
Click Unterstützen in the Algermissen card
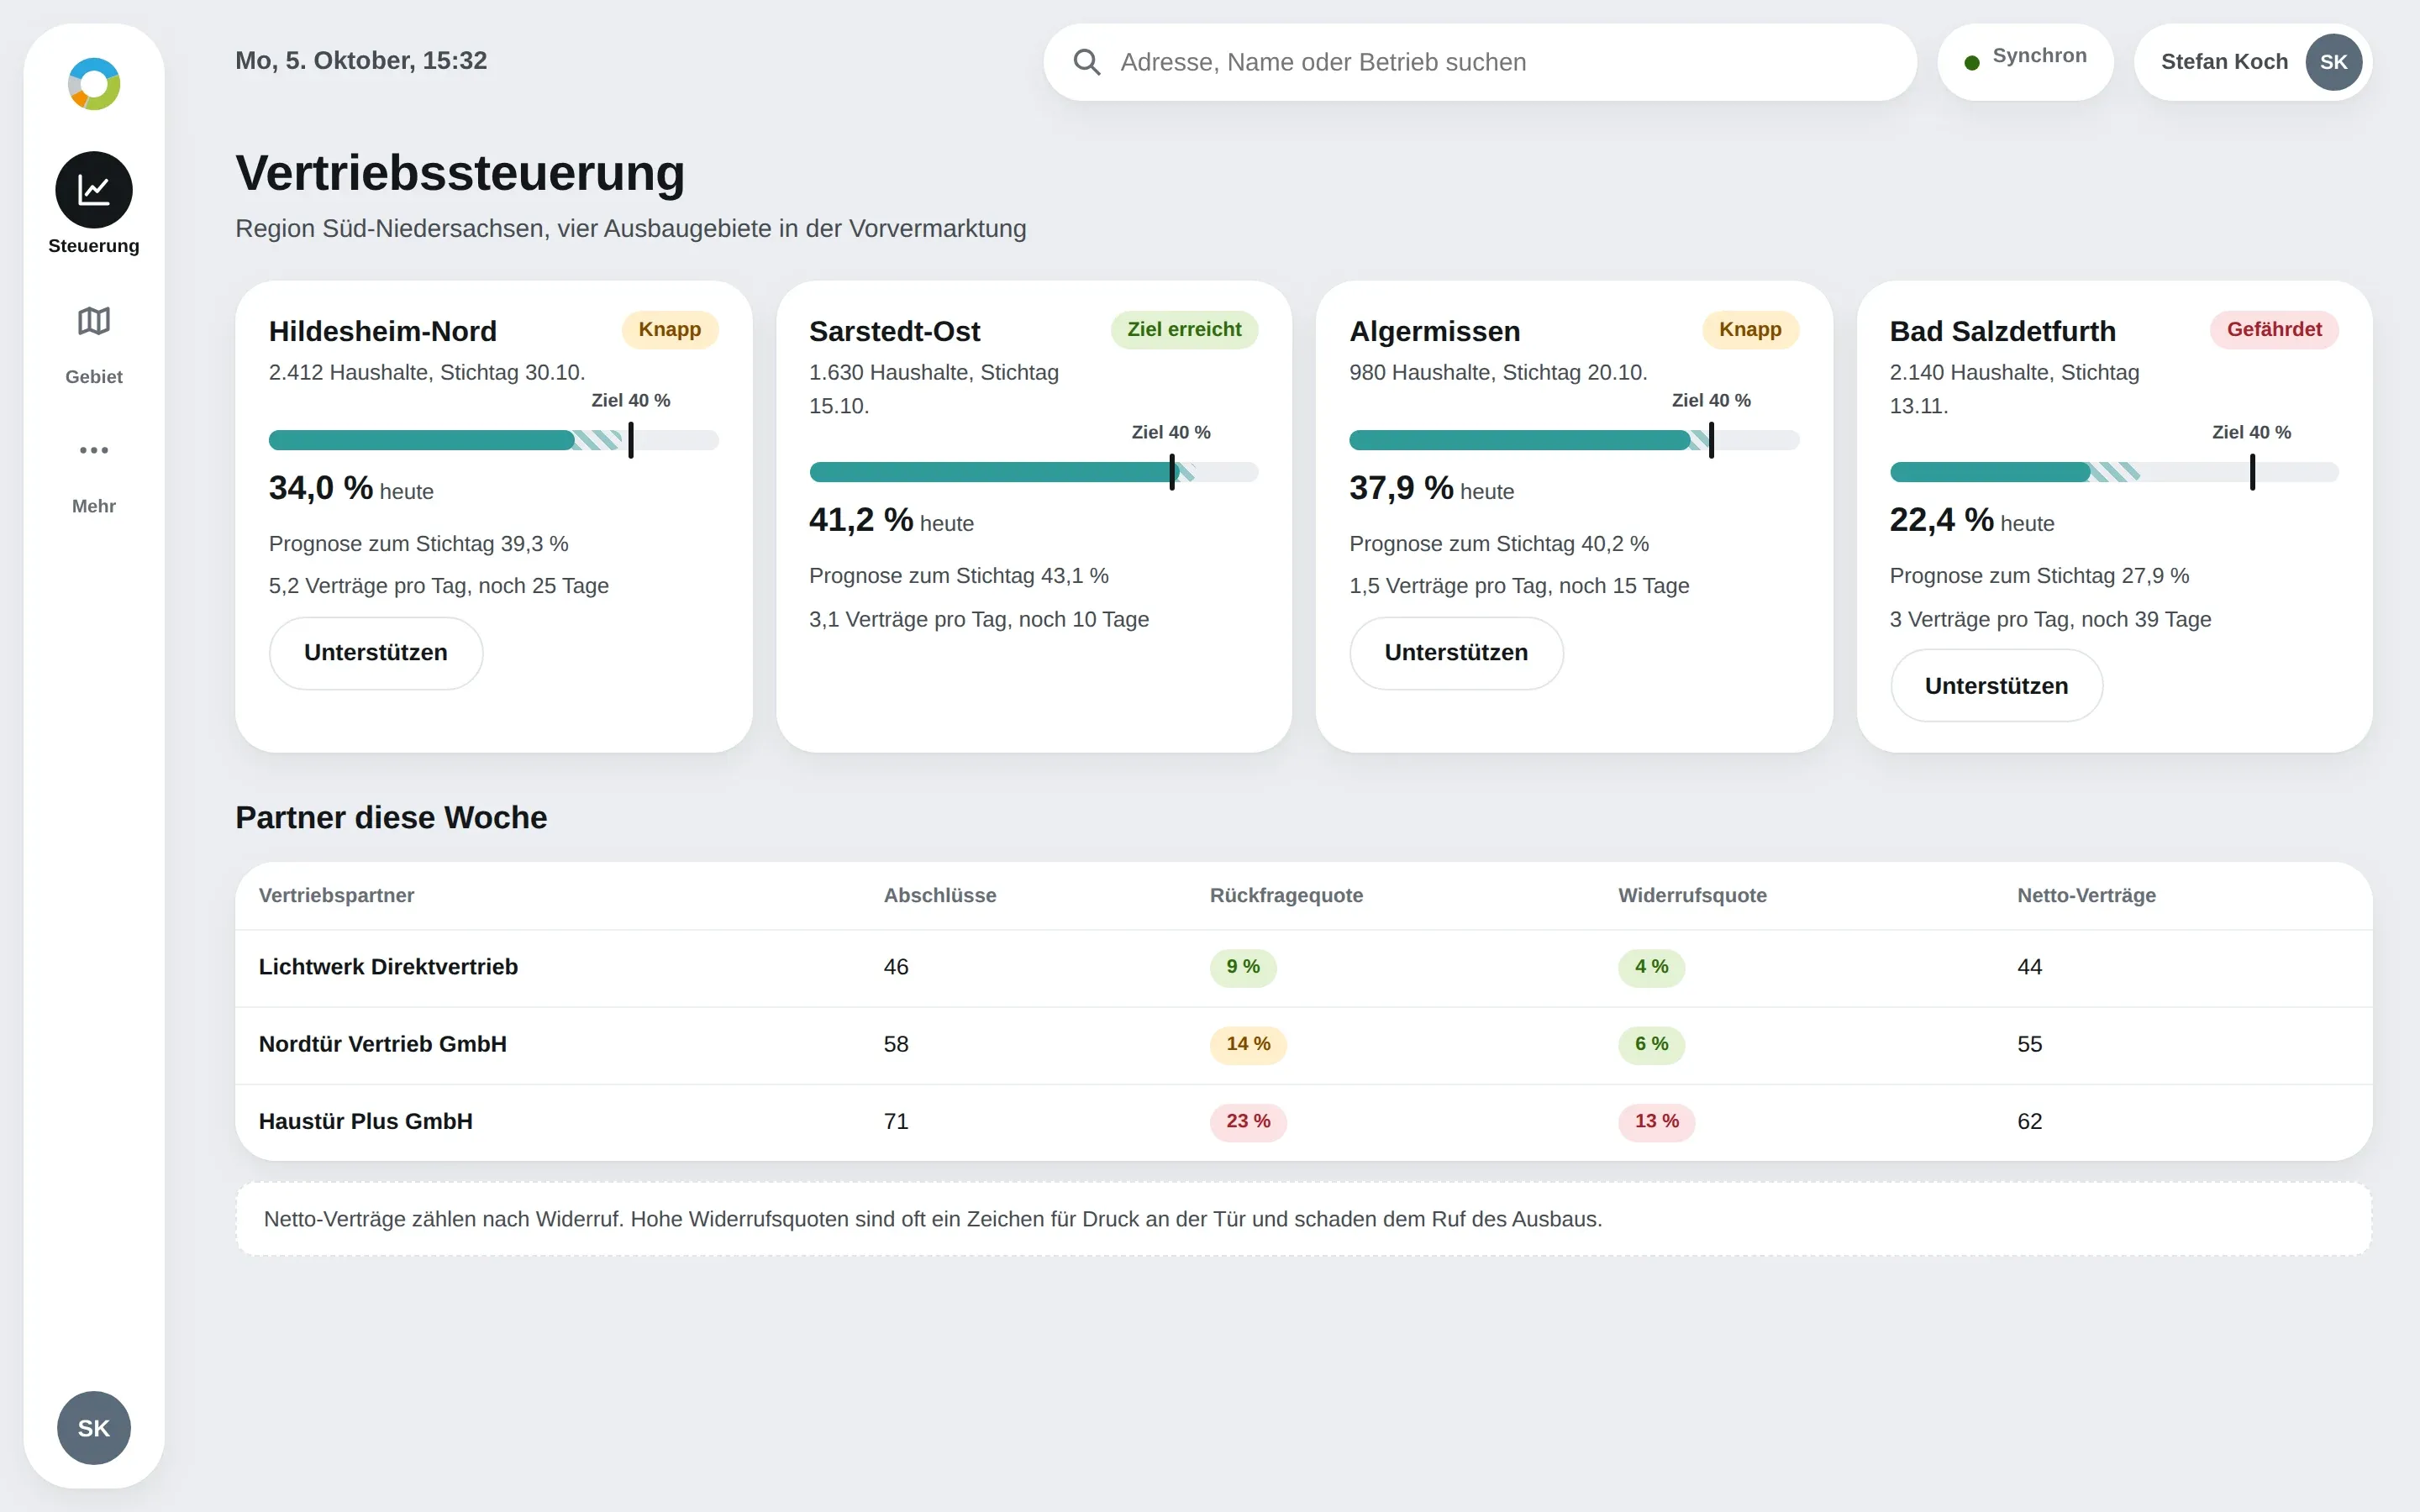(1456, 653)
